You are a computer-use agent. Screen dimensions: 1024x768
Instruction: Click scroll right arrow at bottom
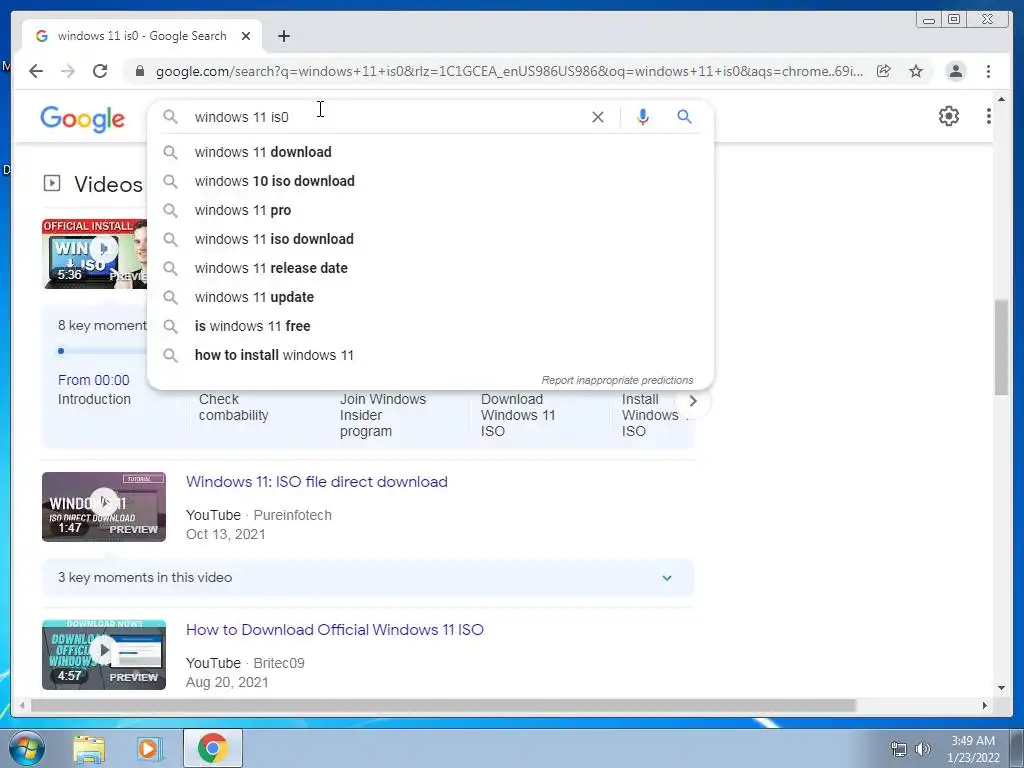[x=984, y=706]
